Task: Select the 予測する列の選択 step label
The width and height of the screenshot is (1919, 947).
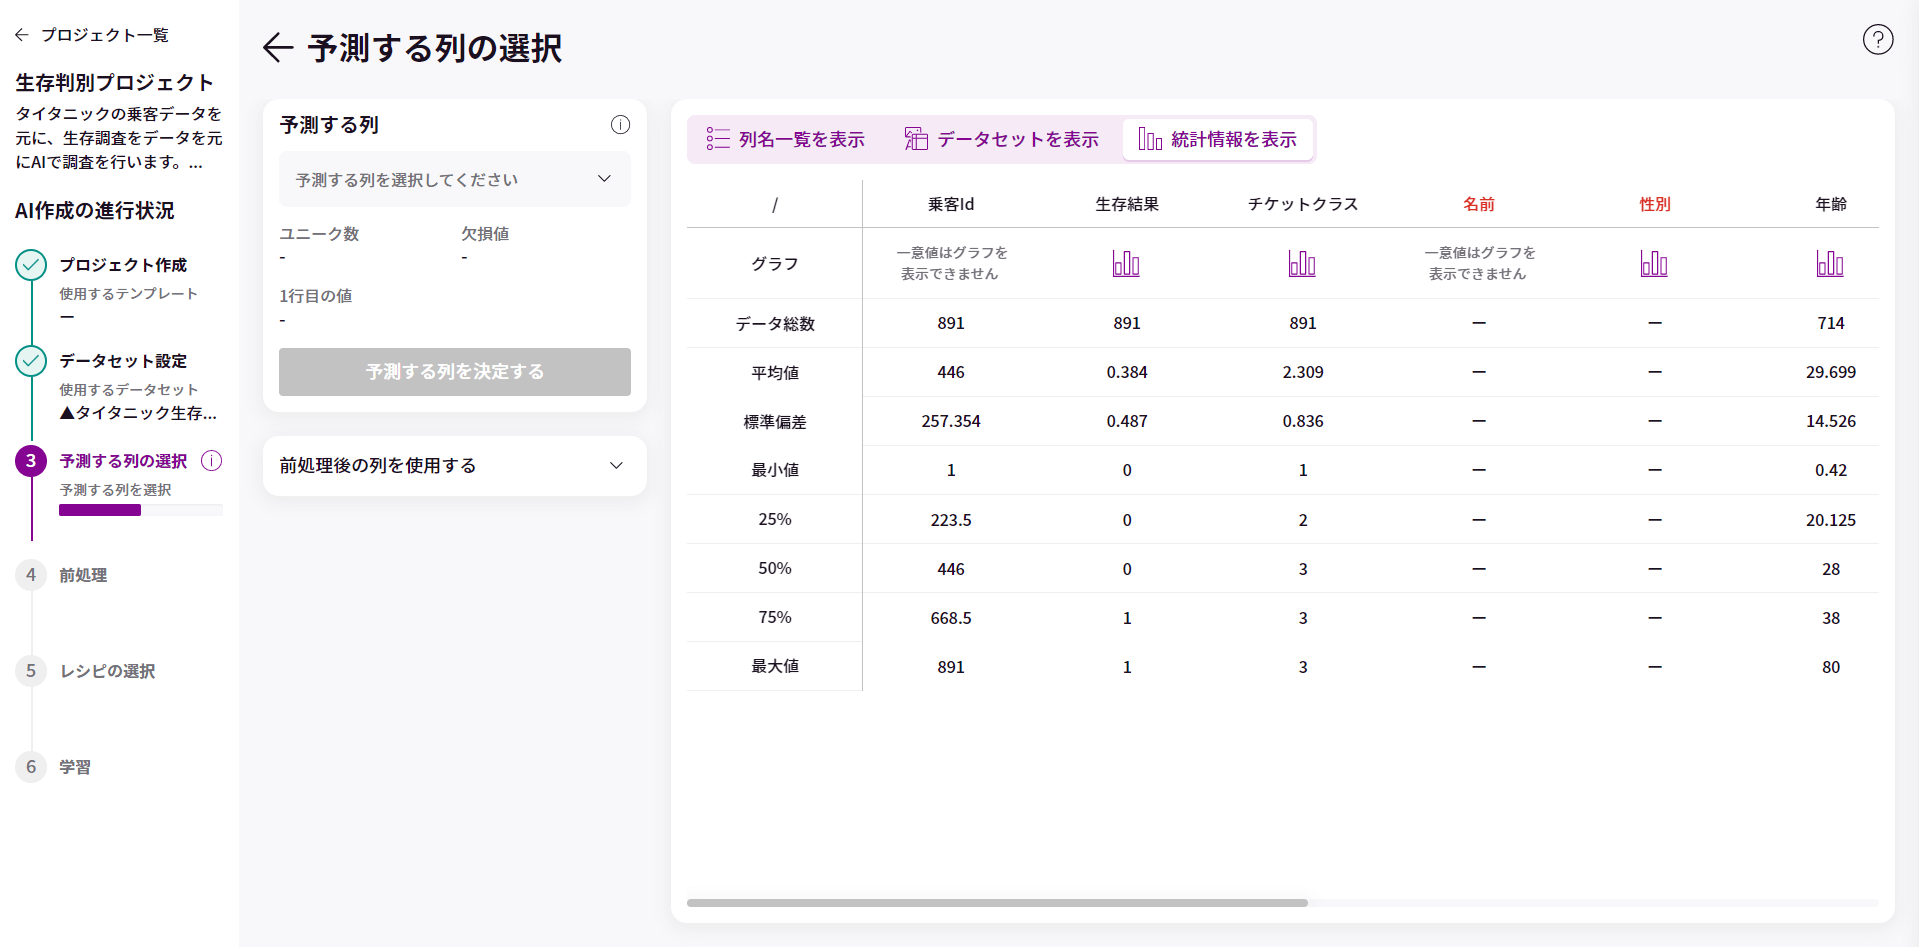Action: pyautogui.click(x=123, y=461)
